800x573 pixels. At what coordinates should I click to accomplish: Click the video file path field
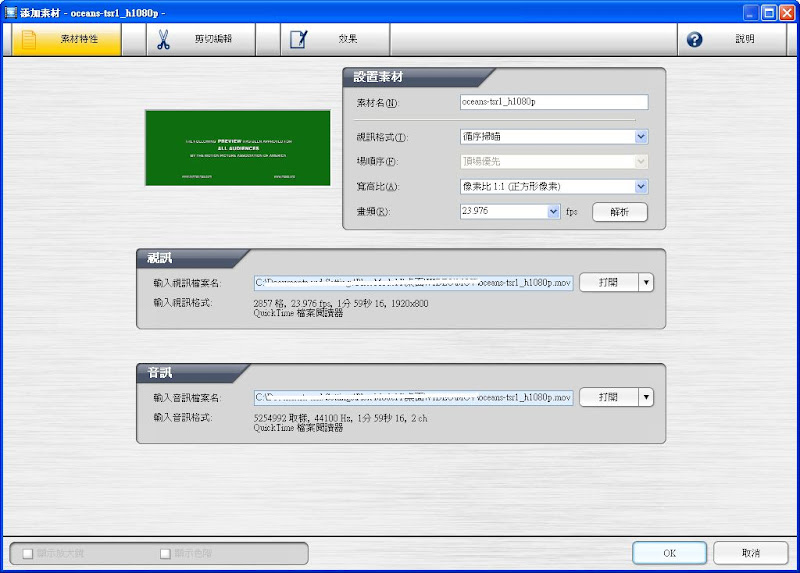point(413,283)
